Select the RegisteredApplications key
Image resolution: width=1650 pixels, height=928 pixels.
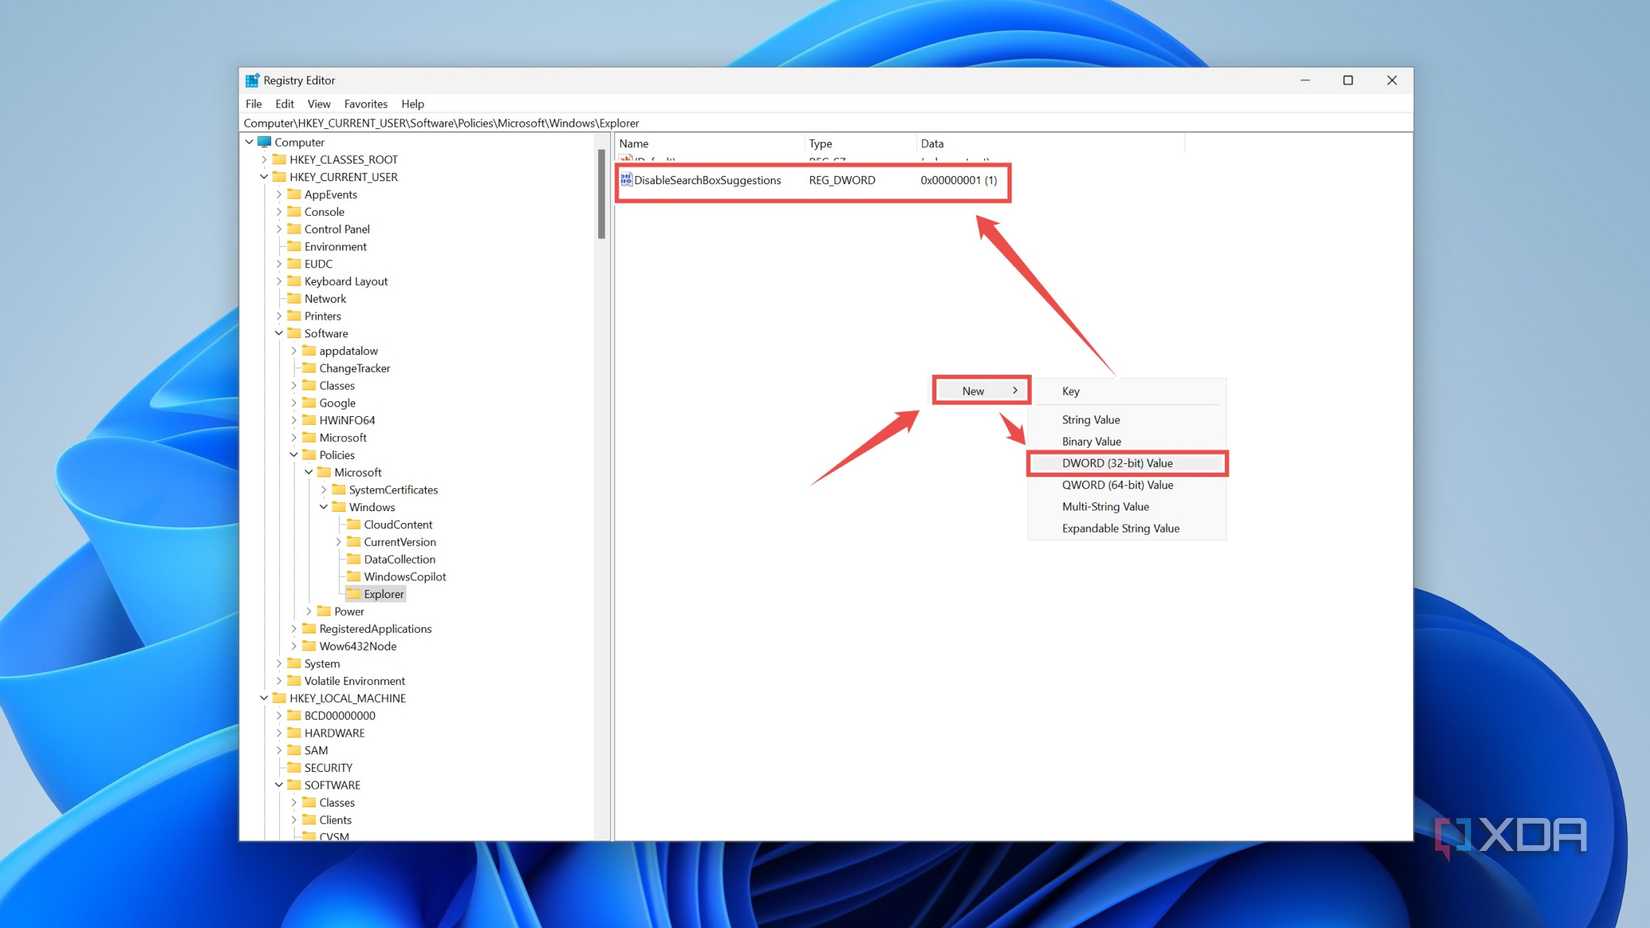pos(375,629)
